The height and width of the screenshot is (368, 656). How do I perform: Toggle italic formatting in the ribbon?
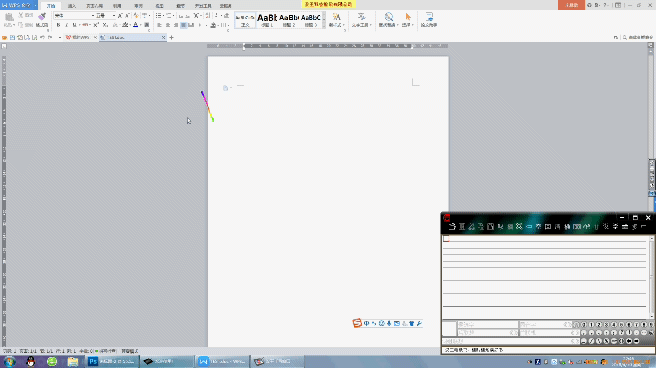[66, 25]
